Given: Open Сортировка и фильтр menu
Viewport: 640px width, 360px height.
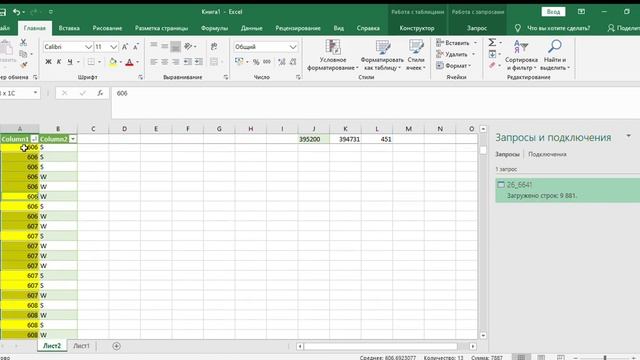Looking at the screenshot, I should 521,55.
